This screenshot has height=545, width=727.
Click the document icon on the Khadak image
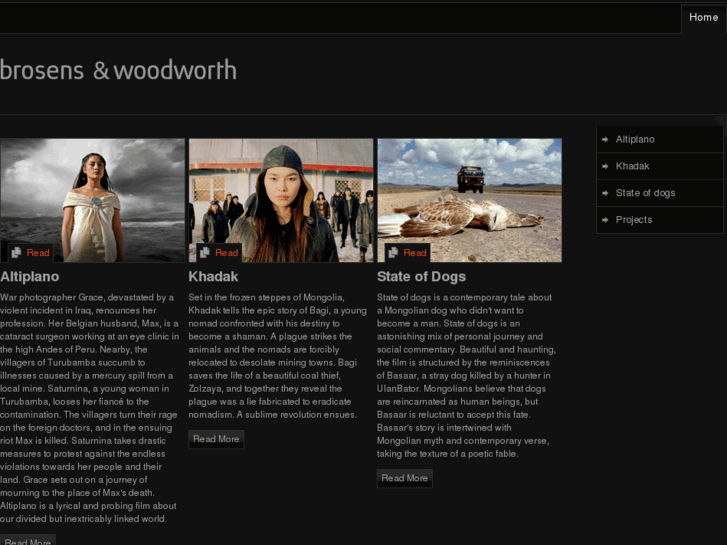pyautogui.click(x=204, y=252)
